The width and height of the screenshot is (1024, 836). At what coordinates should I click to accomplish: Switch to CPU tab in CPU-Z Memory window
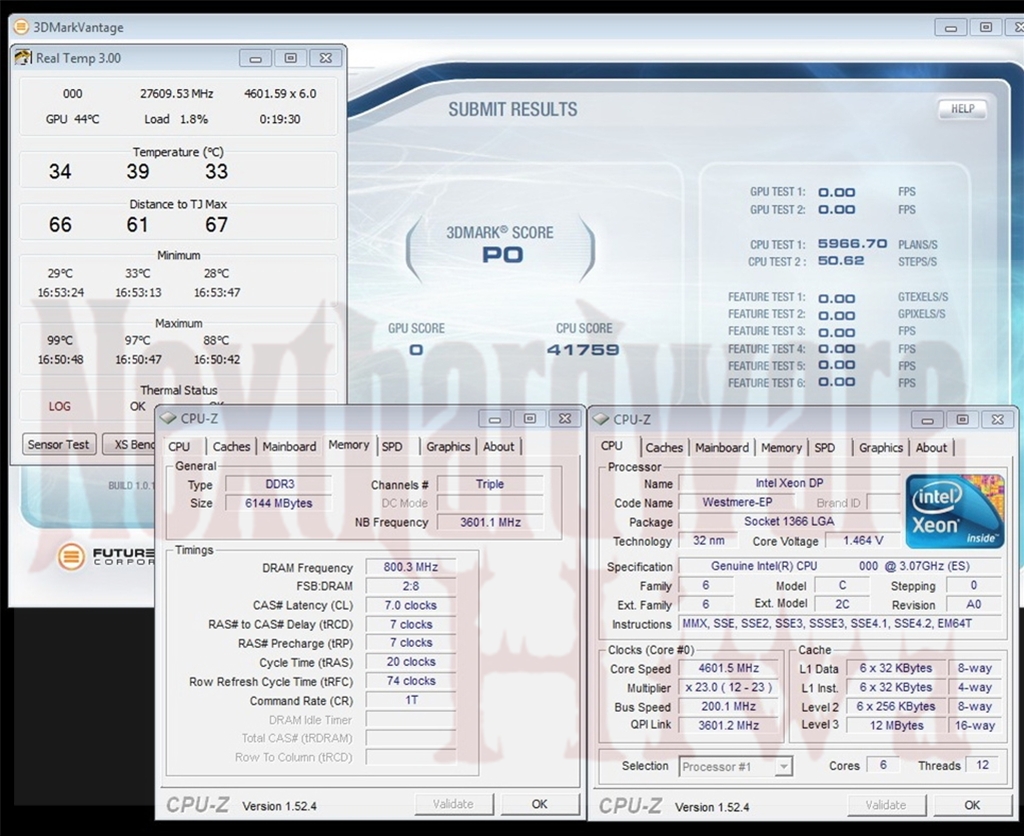179,447
